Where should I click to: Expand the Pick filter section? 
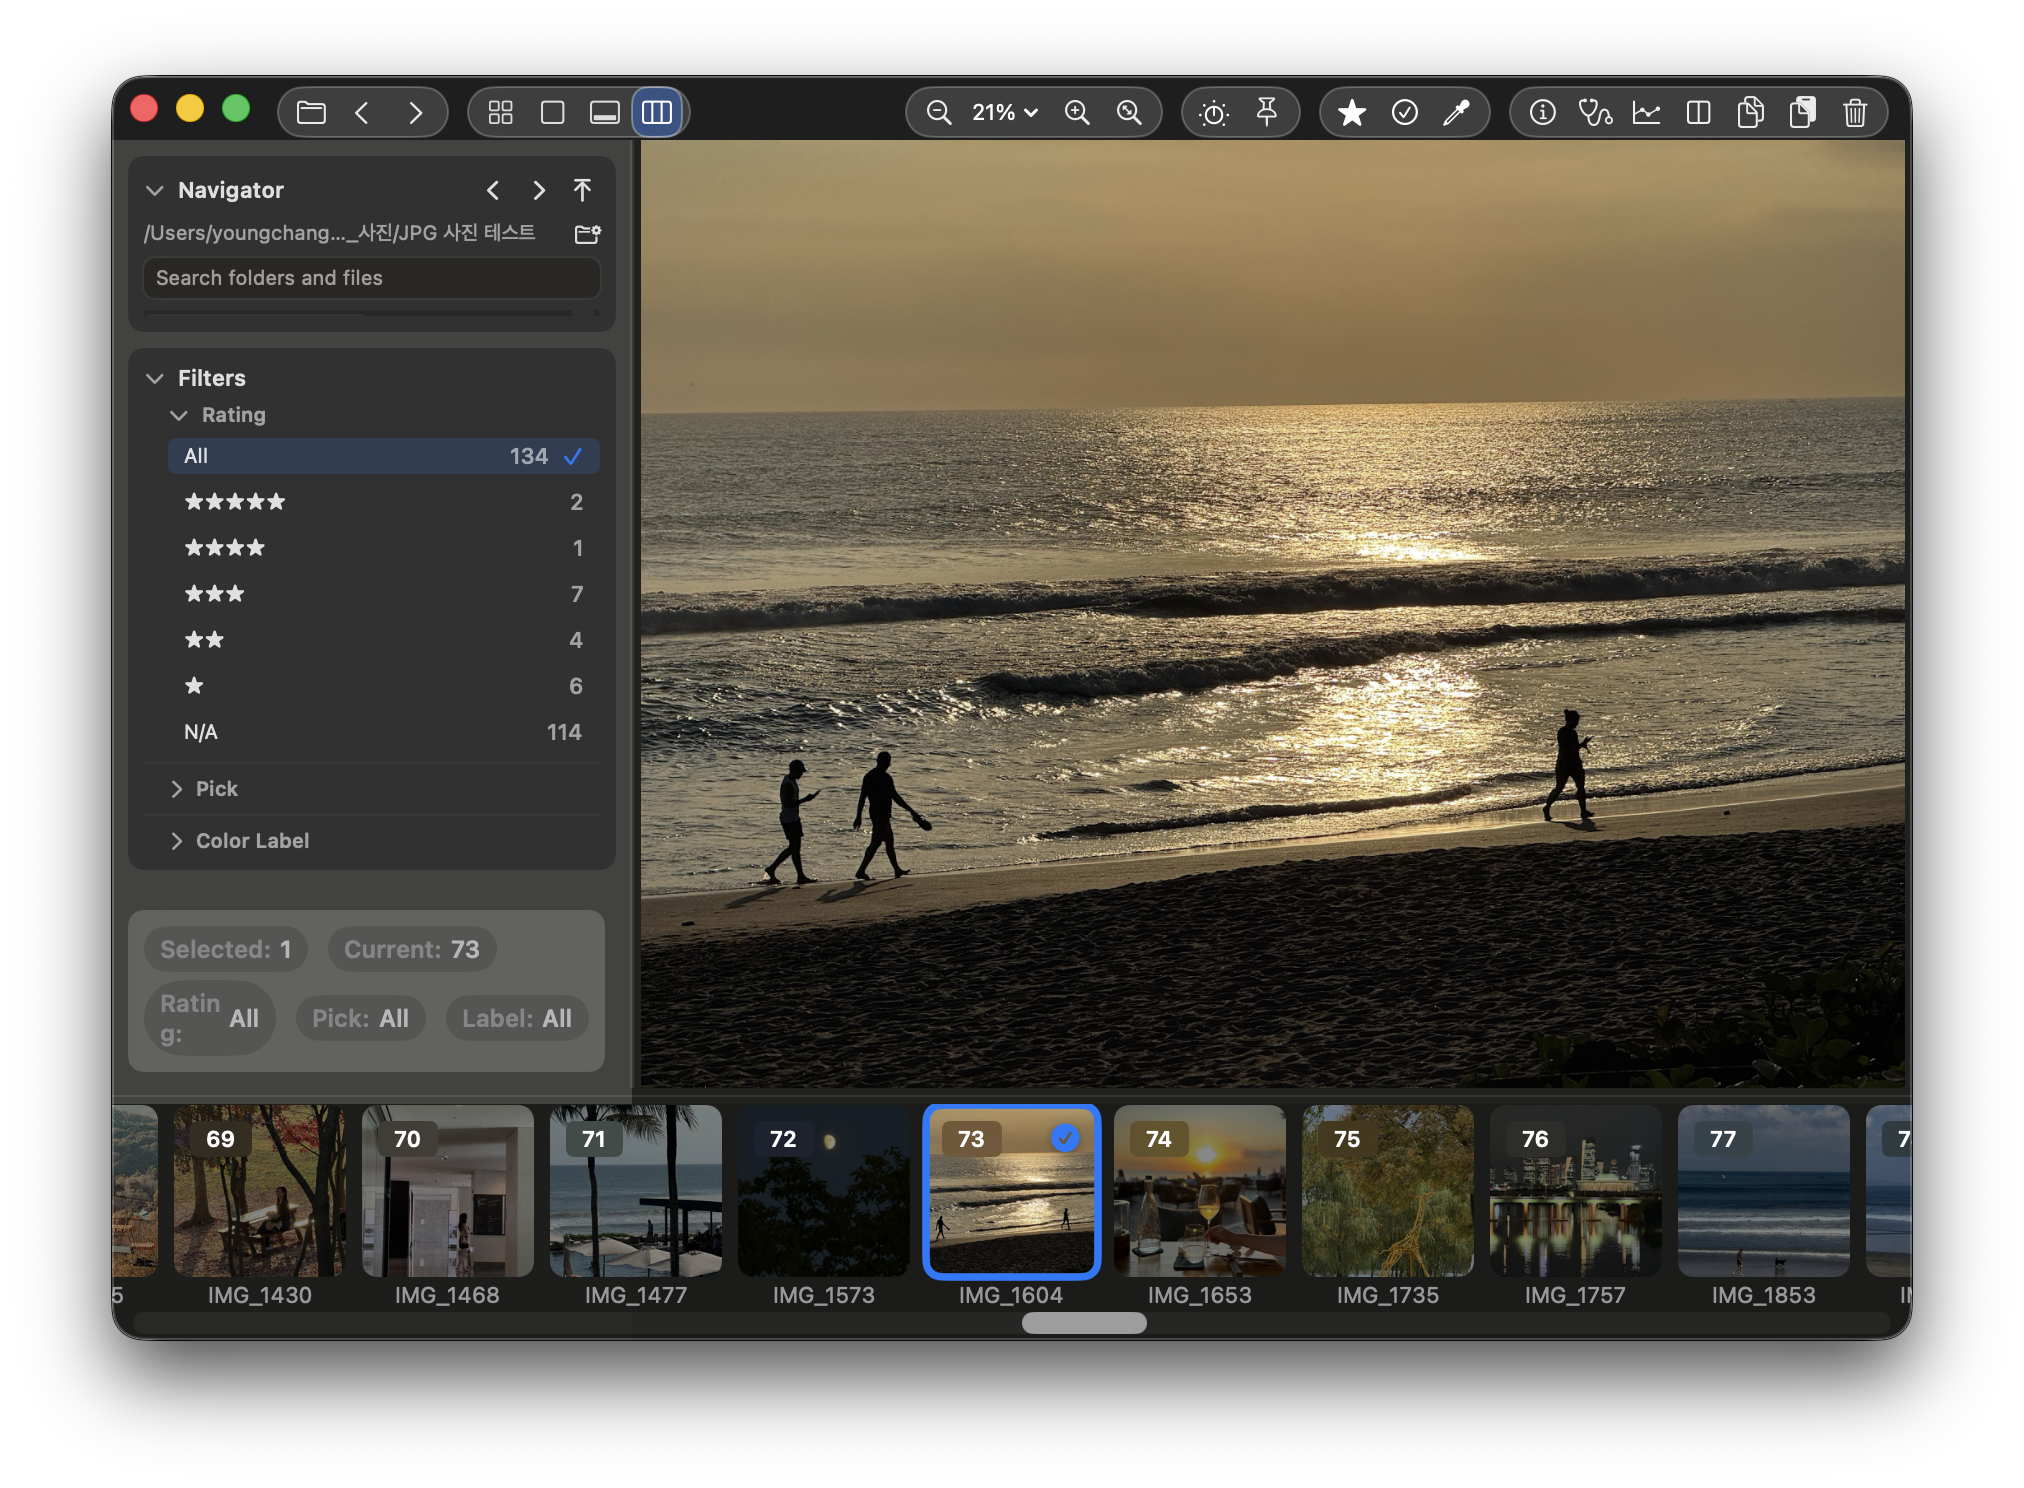coord(216,789)
